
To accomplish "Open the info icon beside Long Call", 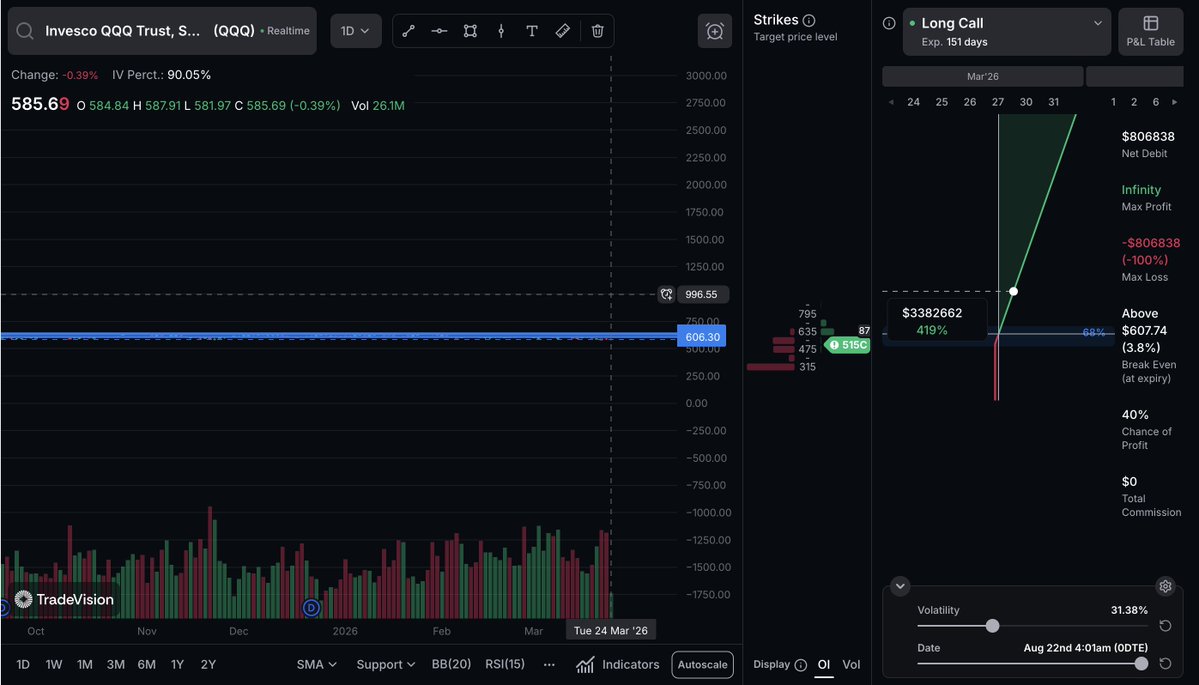I will pyautogui.click(x=889, y=23).
